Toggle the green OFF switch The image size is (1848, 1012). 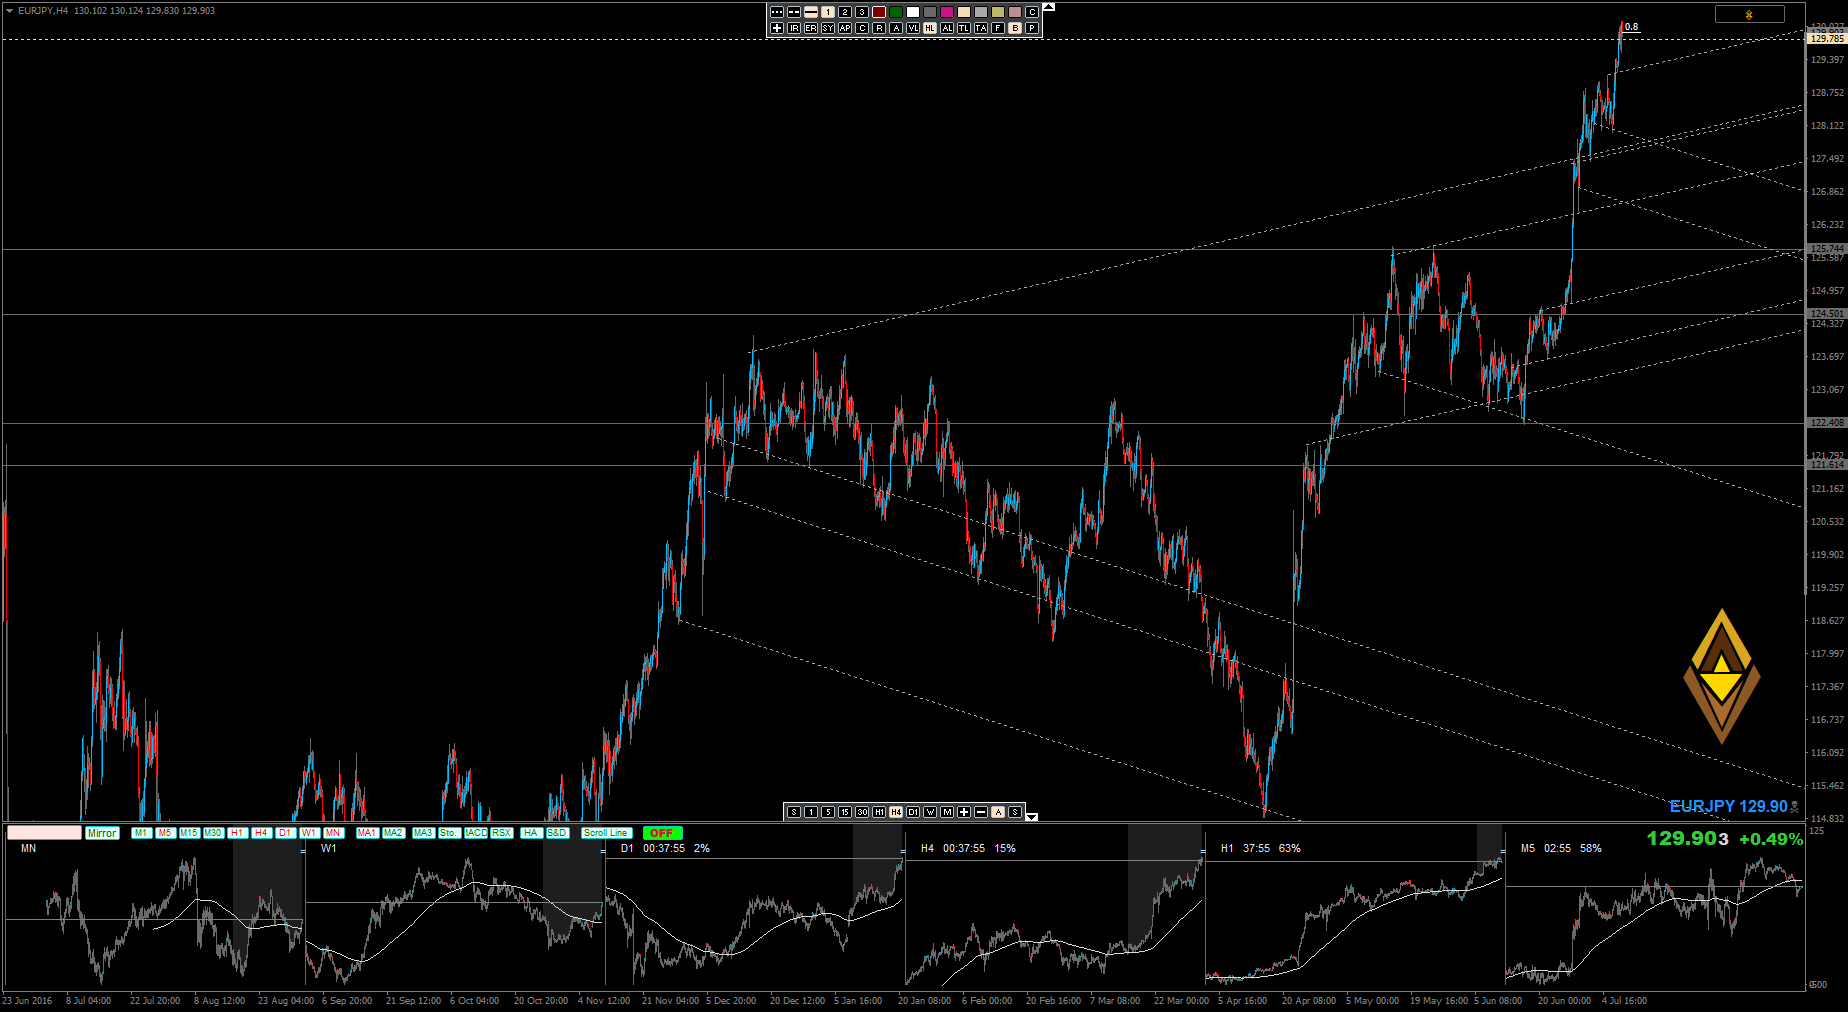click(662, 833)
